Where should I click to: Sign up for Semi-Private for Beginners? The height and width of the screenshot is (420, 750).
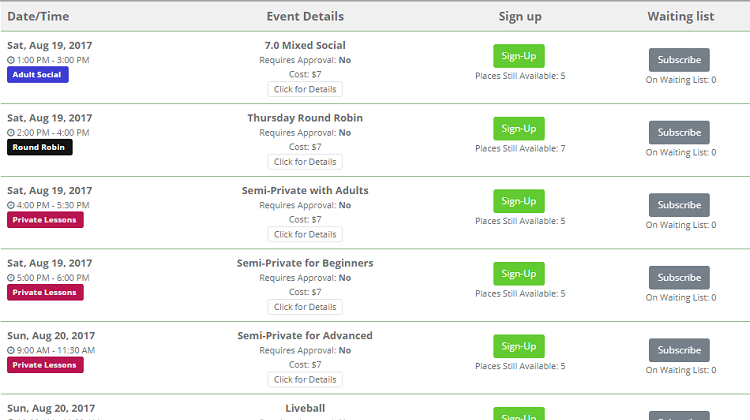pos(518,274)
